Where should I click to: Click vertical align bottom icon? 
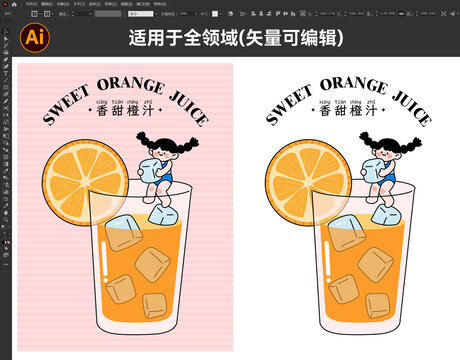293,14
